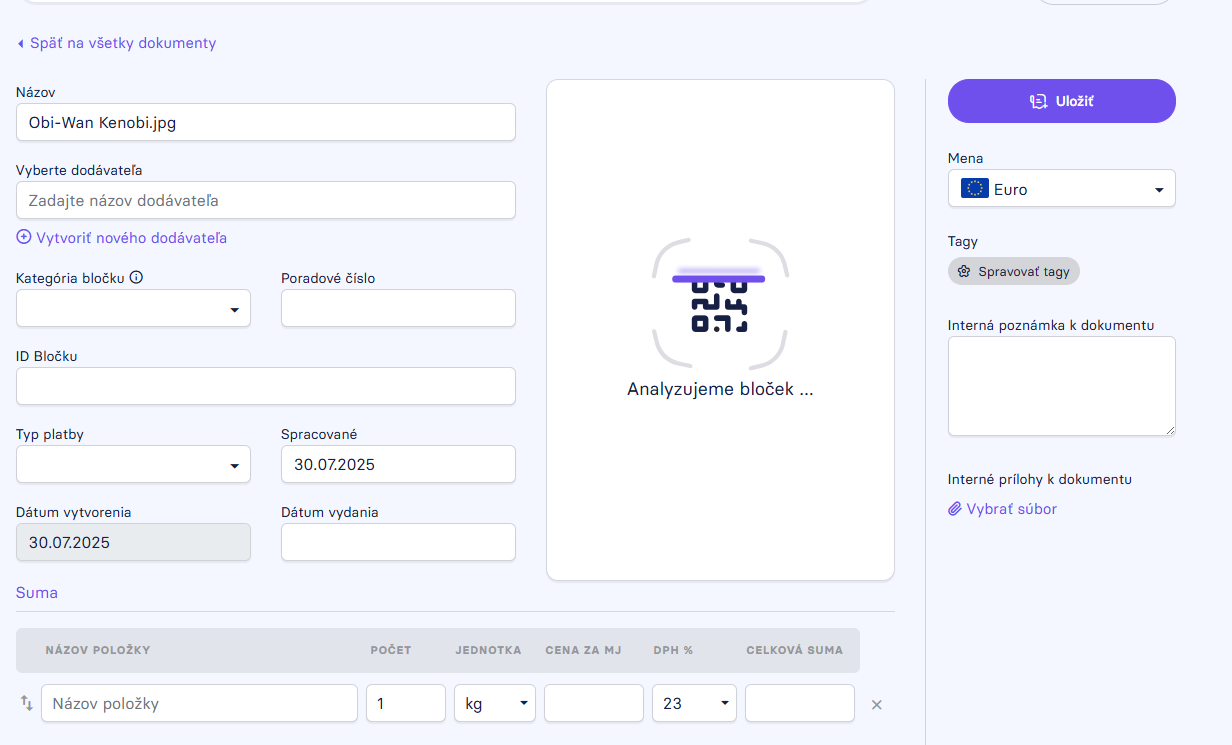The width and height of the screenshot is (1232, 745).
Task: Click the Cena za MJ price field
Action: (594, 703)
